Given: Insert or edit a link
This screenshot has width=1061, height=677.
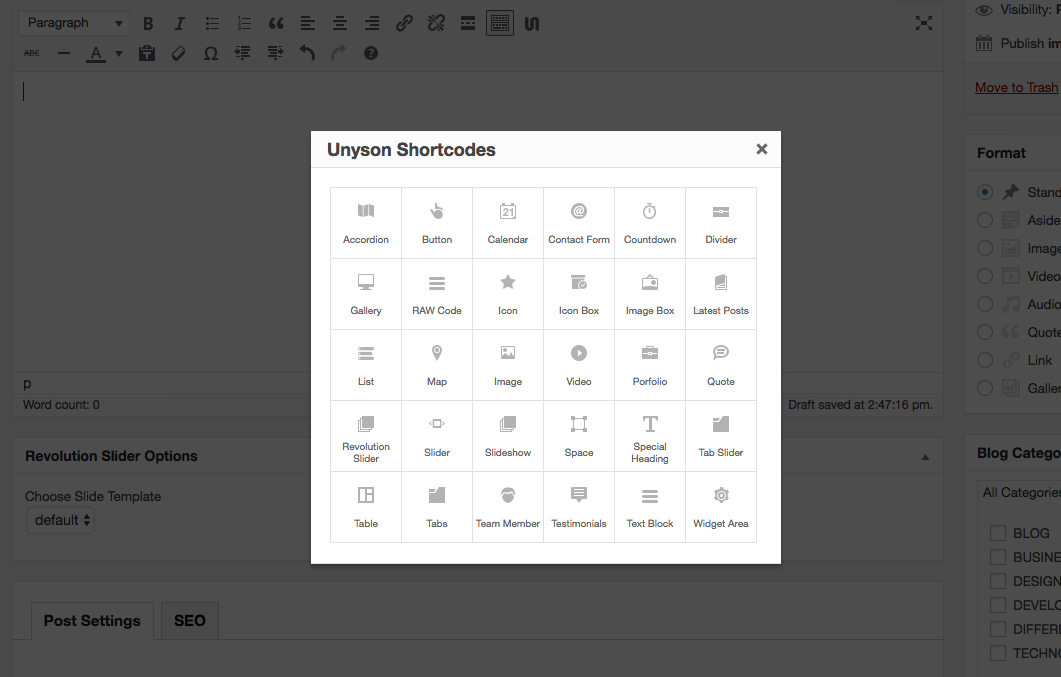Looking at the screenshot, I should tap(405, 24).
